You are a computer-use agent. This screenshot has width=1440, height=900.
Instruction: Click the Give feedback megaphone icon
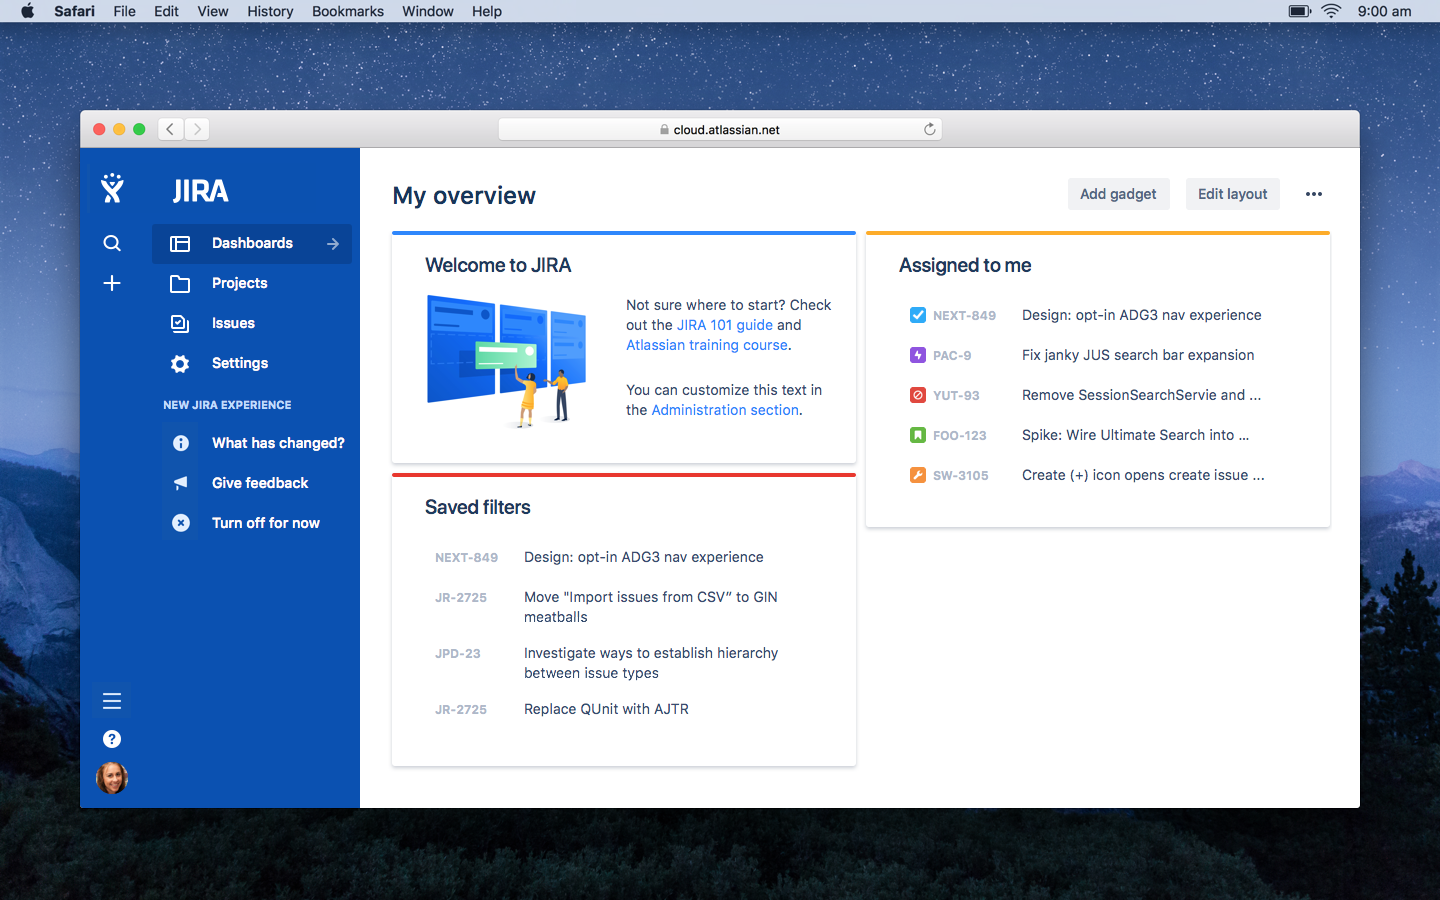180,483
